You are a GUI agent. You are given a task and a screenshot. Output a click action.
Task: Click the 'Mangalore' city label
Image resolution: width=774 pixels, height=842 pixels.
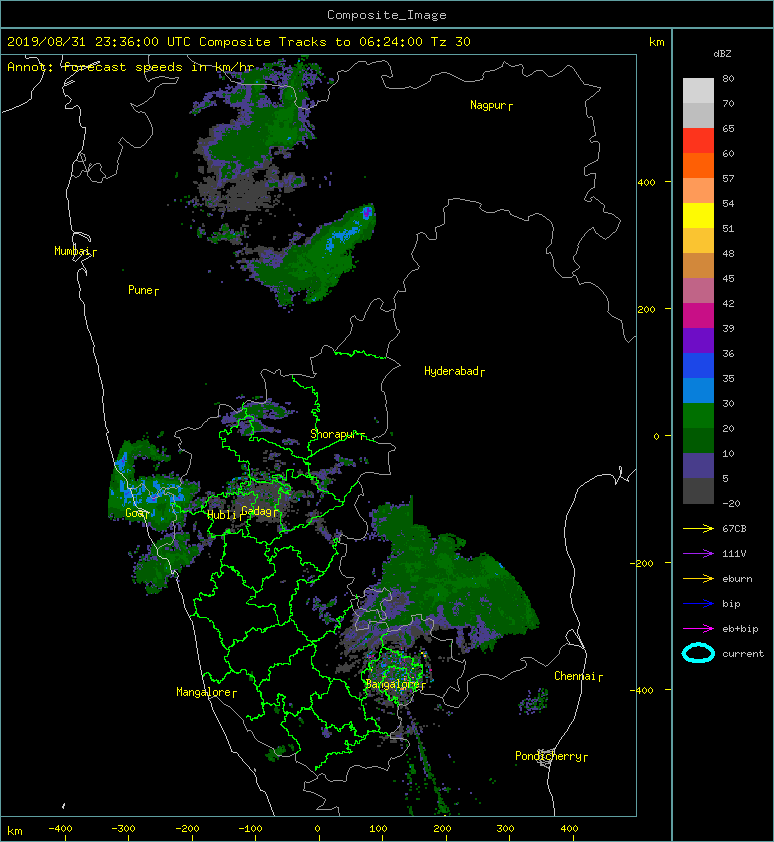204,692
